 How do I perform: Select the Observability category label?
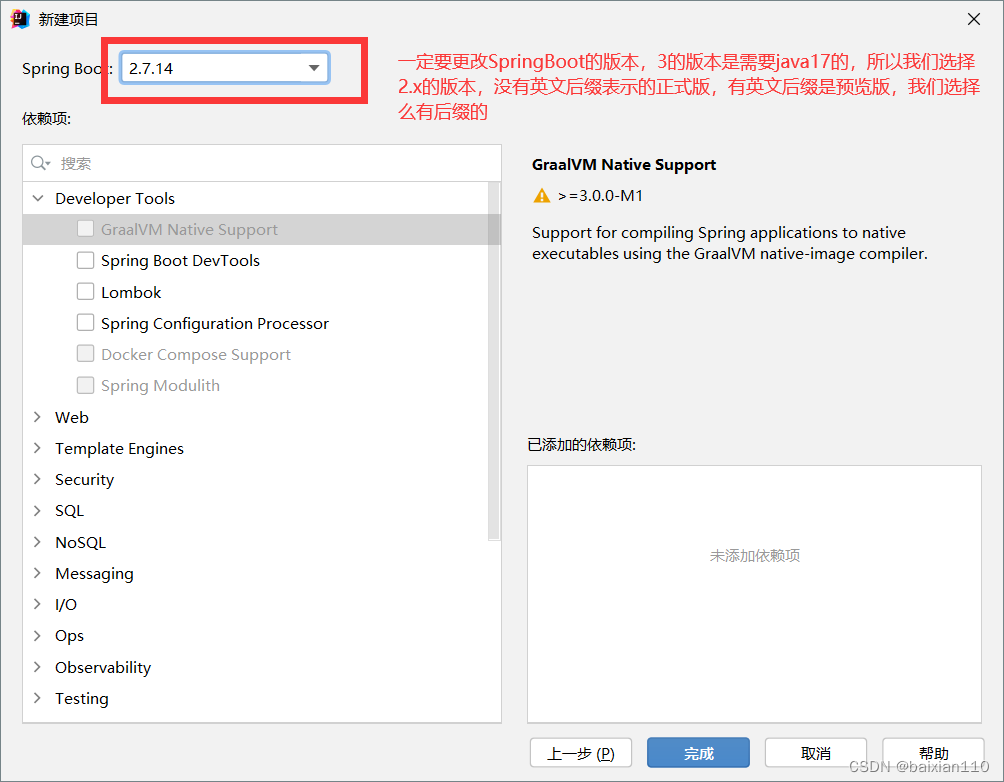click(103, 667)
